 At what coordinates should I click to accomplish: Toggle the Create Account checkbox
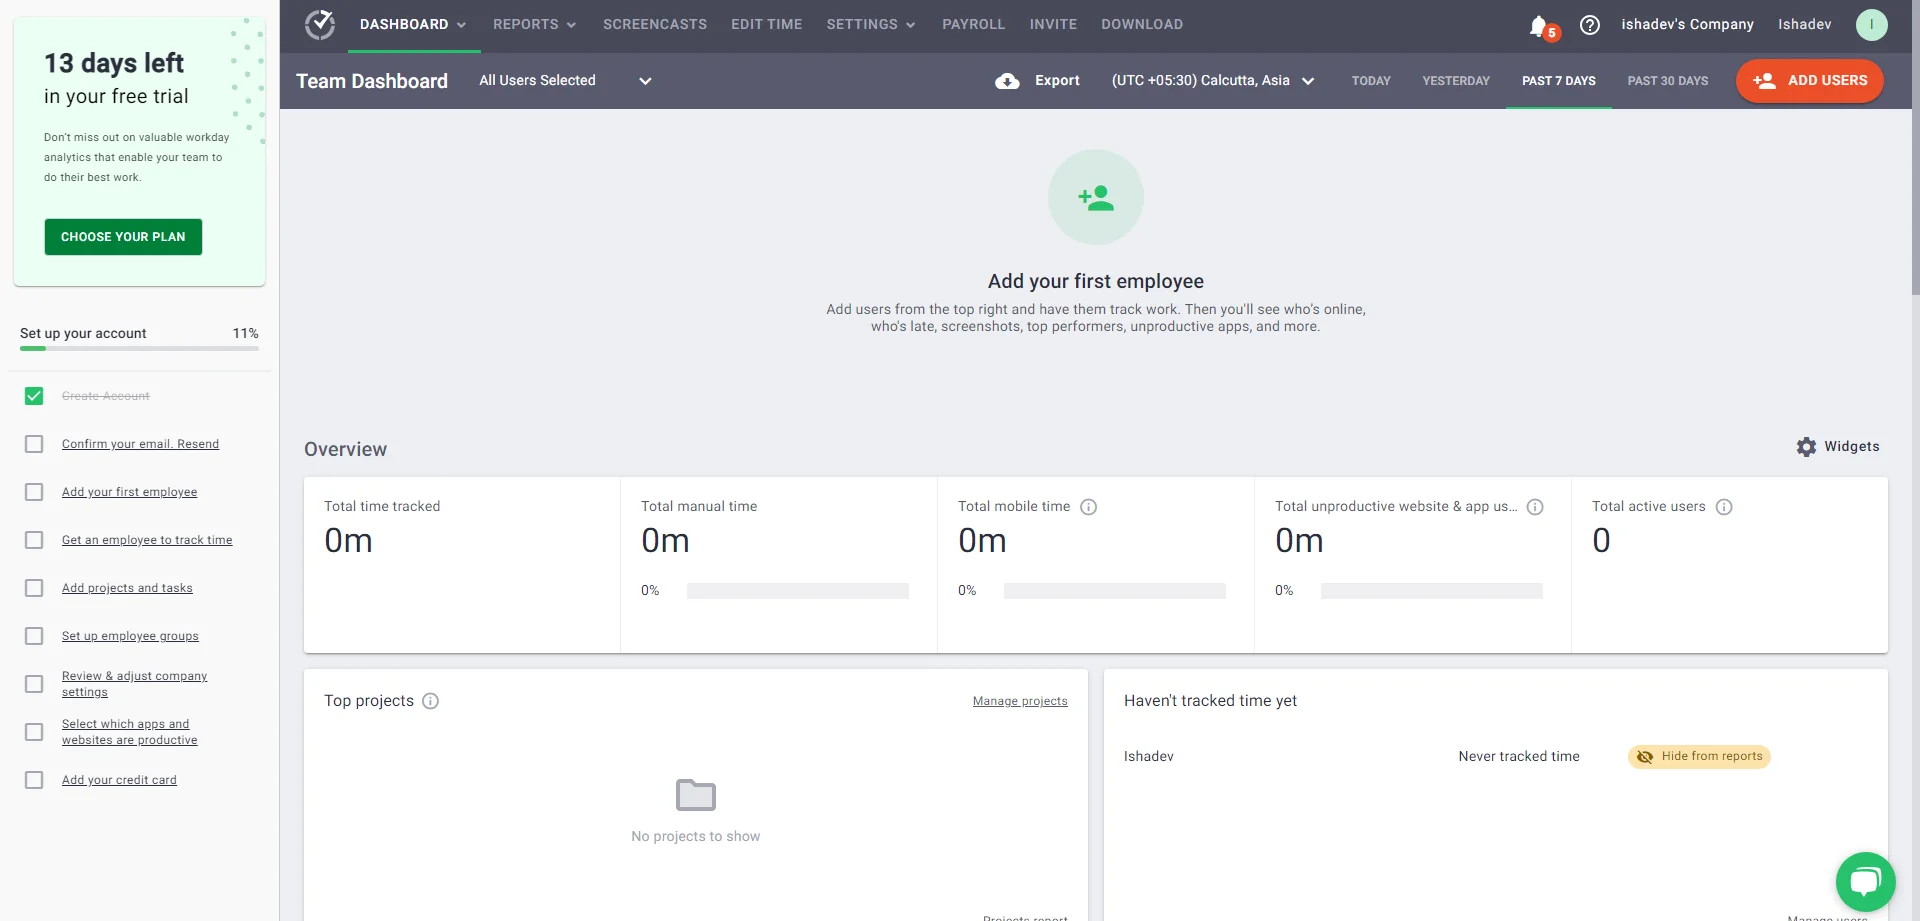(x=34, y=396)
